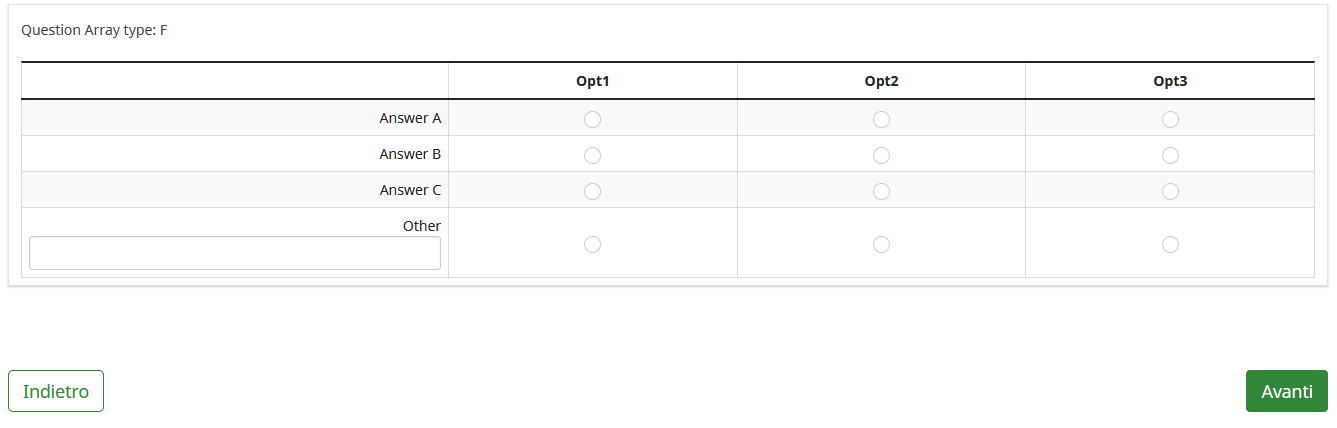Mark Opt2 for Answer C
Viewport: 1337px width, 428px height.
[881, 191]
